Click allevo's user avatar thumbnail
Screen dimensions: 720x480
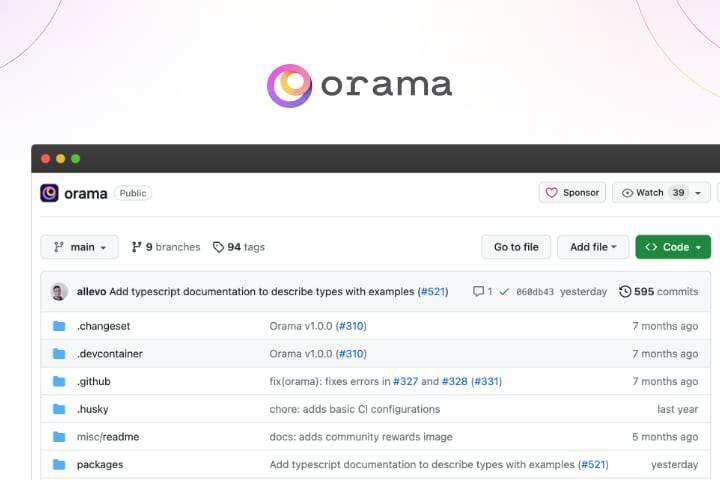59,292
